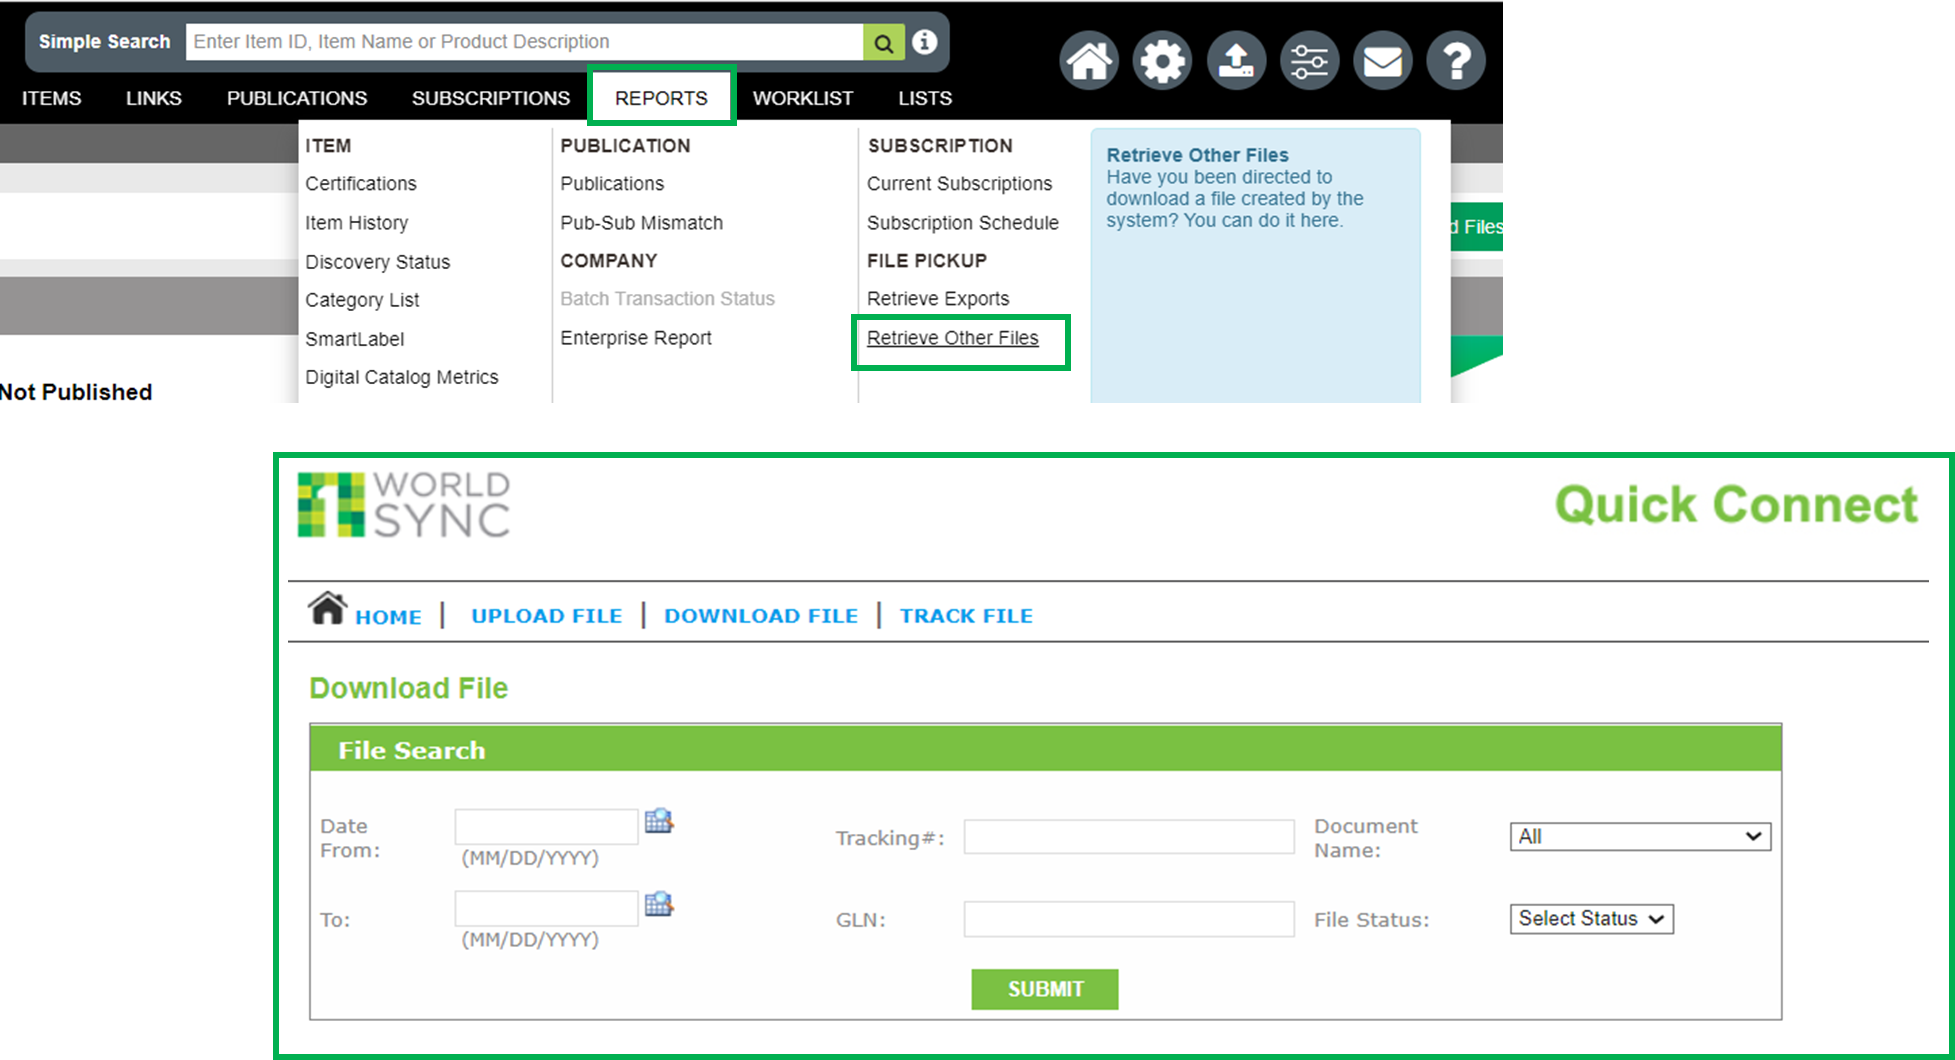Open the calendar picker for the To date
This screenshot has height=1060, width=1955.
(659, 904)
